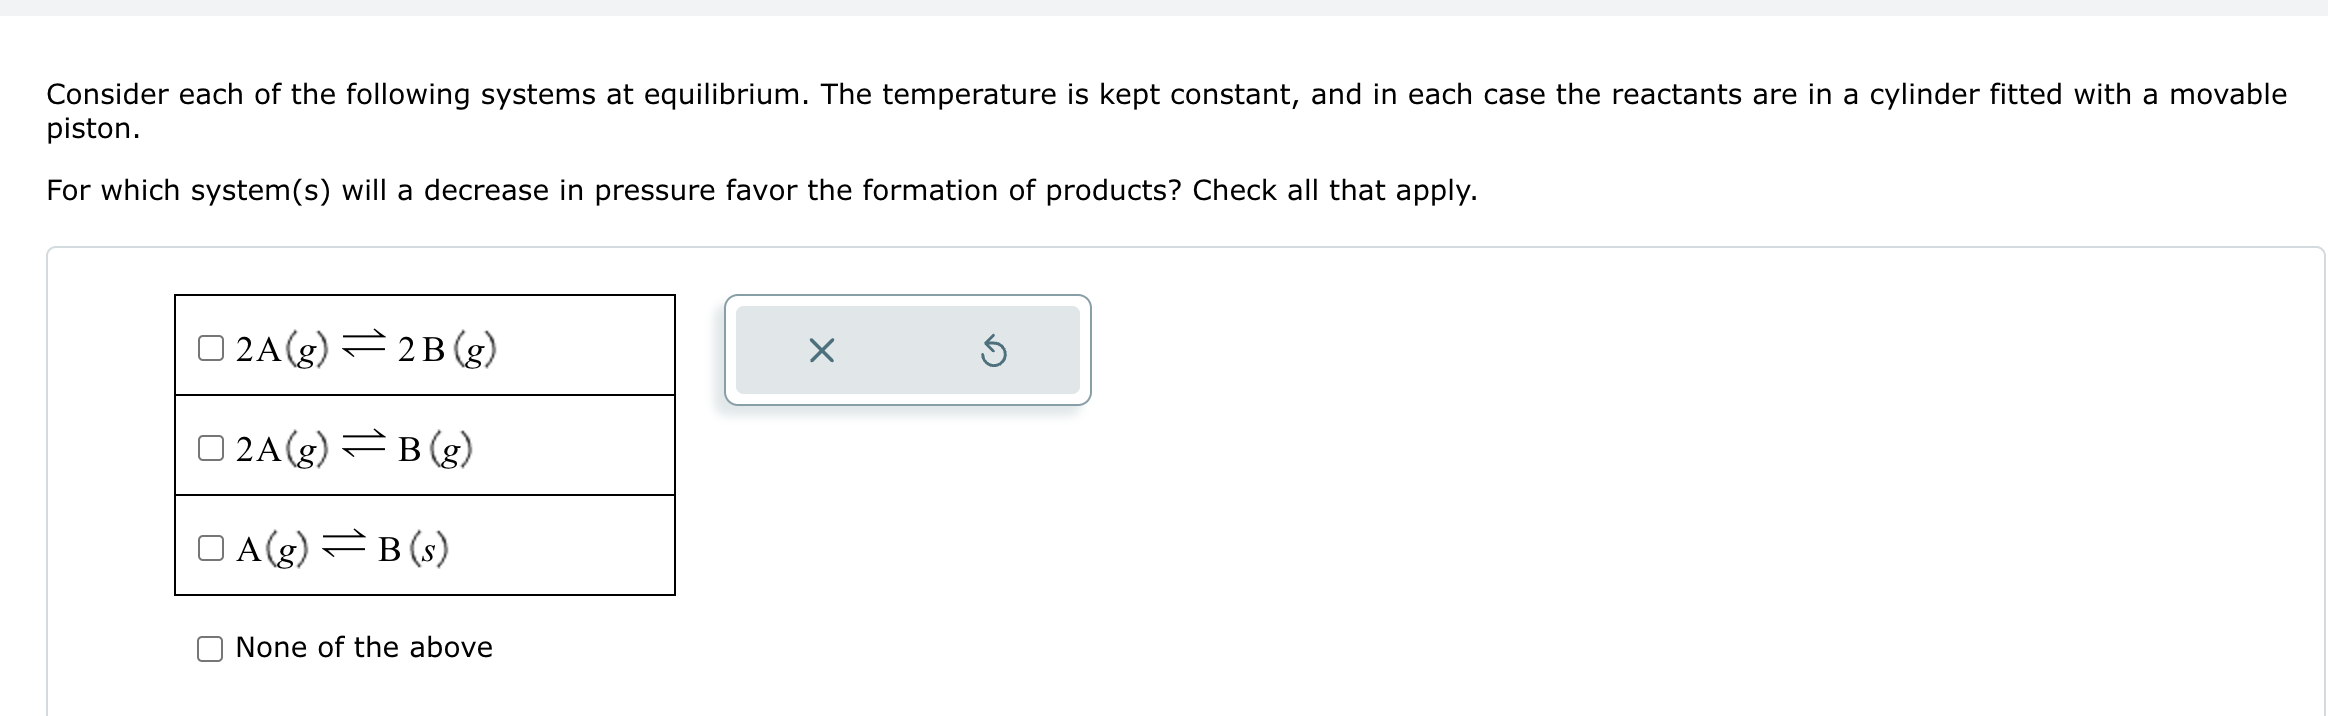Click the first equation row to expand details
Image resolution: width=2328 pixels, height=716 pixels.
424,345
